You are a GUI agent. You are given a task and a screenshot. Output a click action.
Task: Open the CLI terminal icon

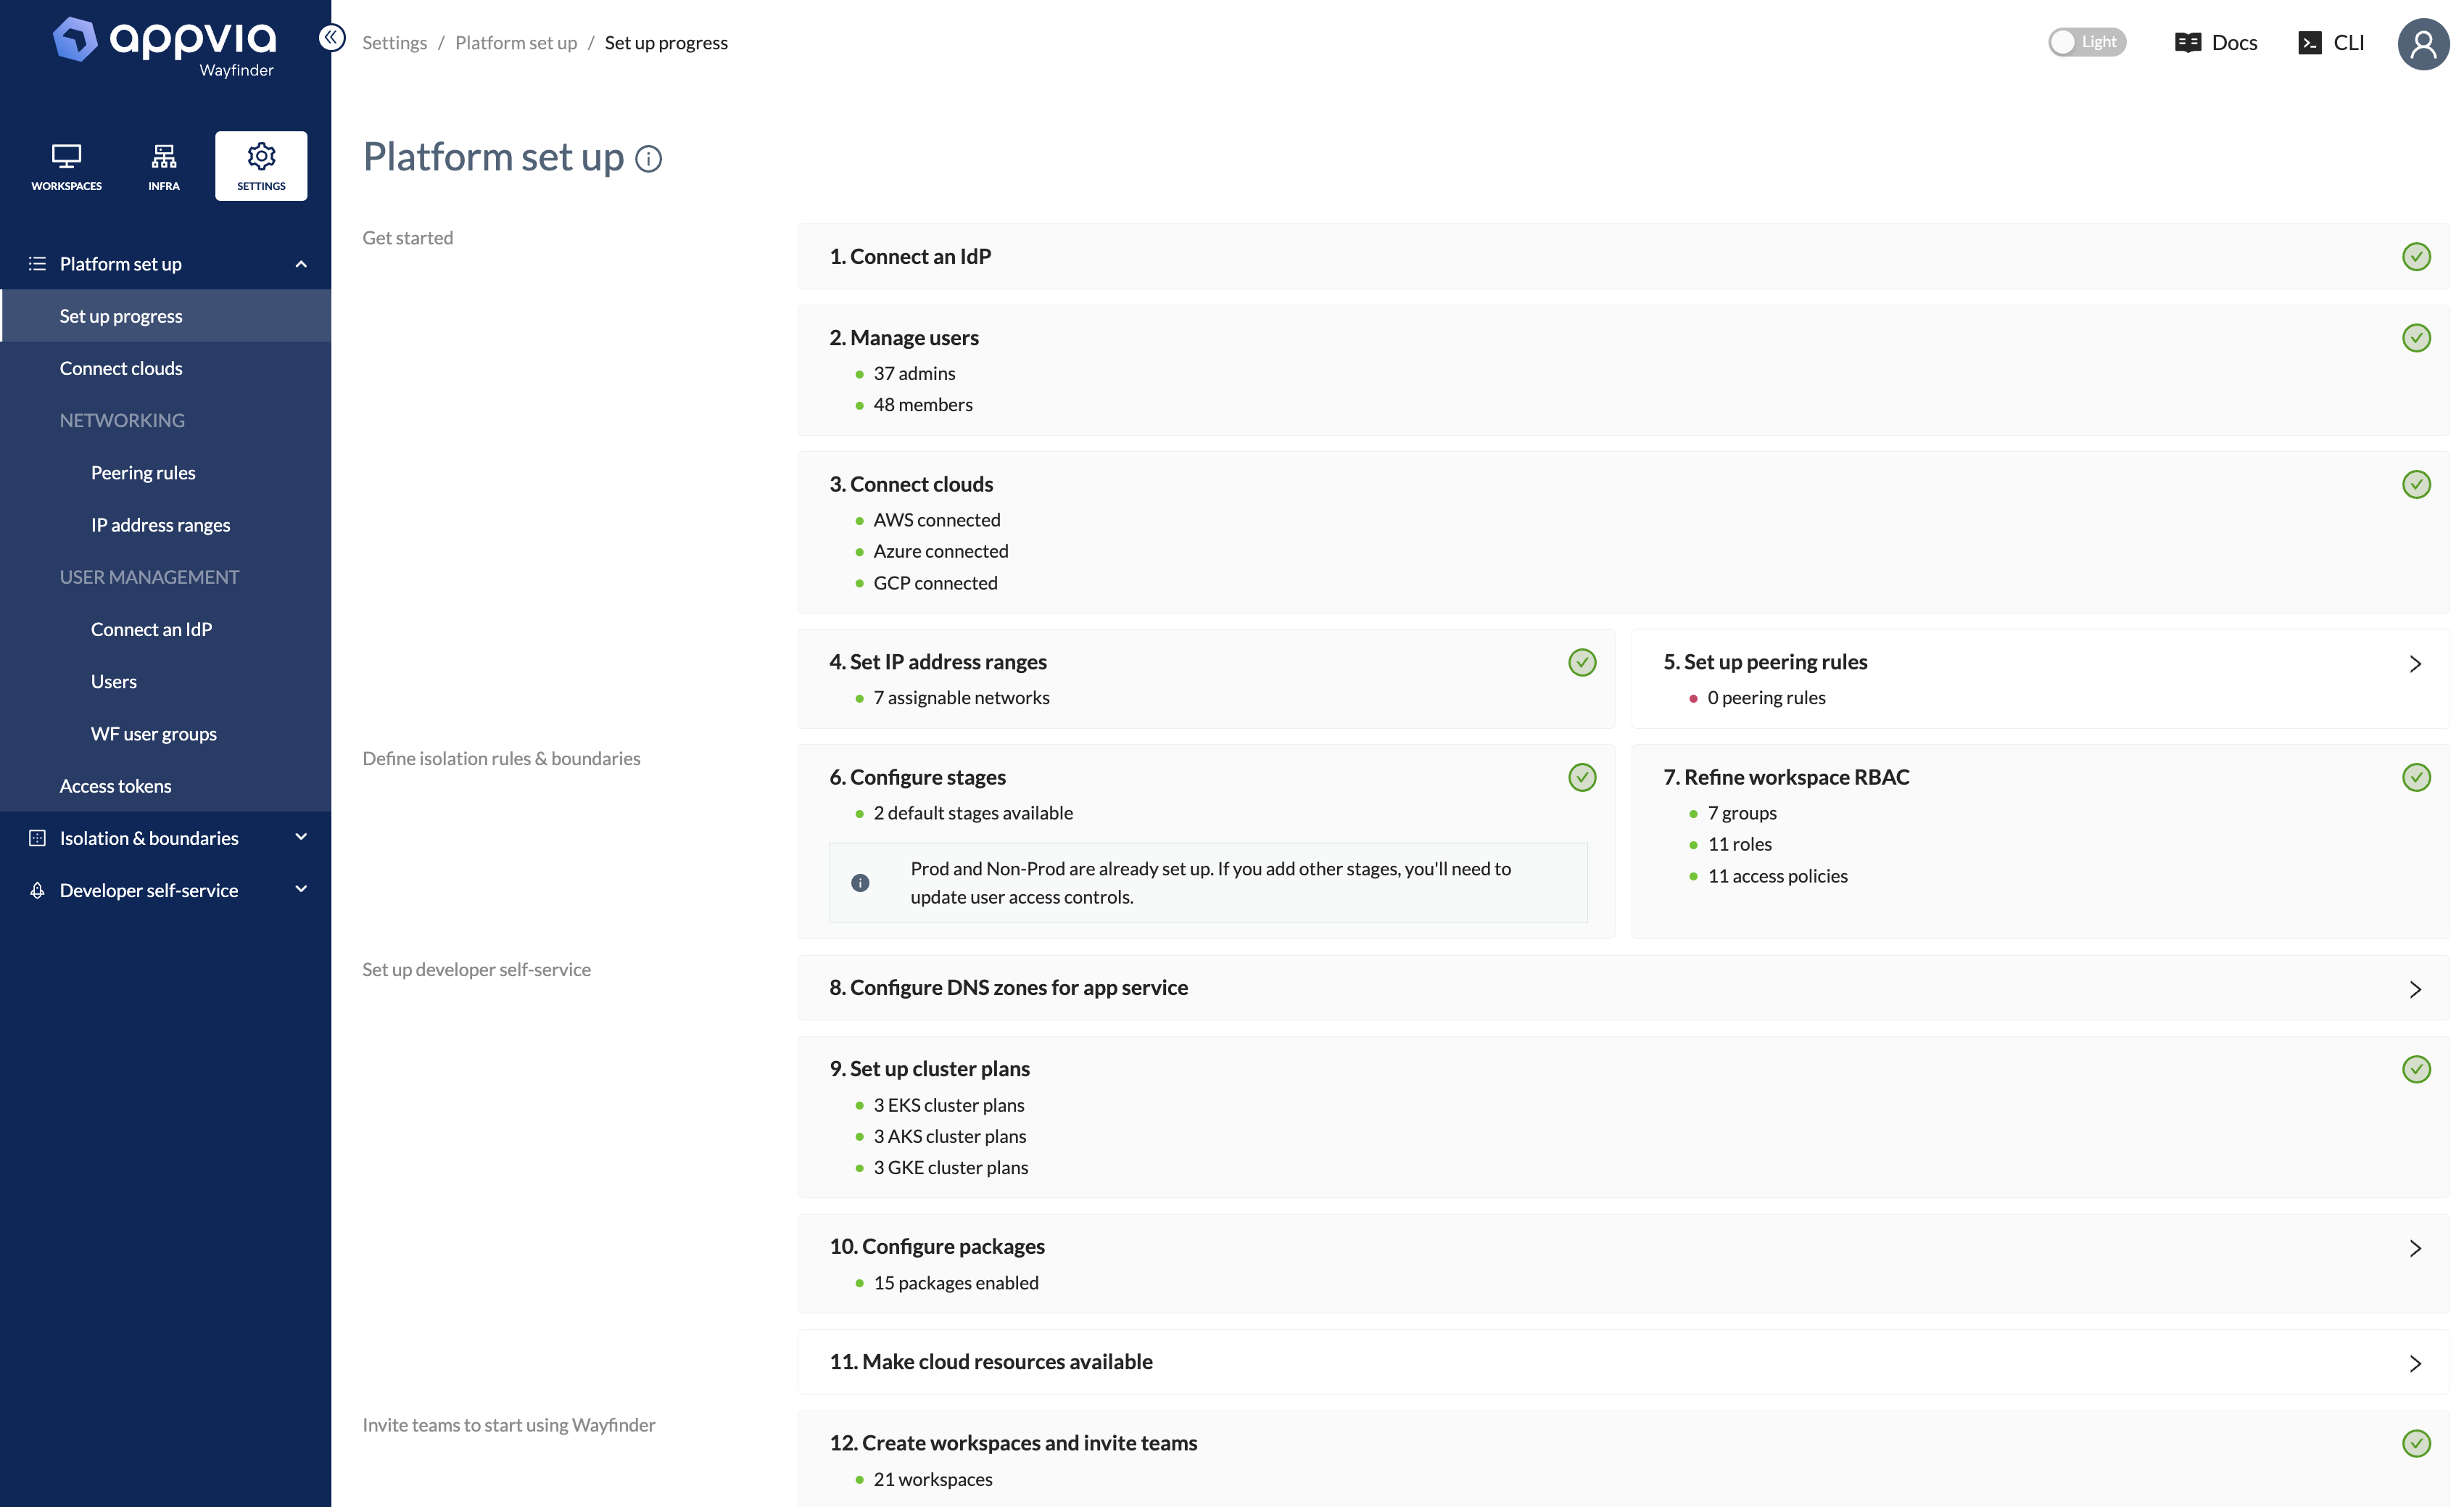coord(2310,42)
